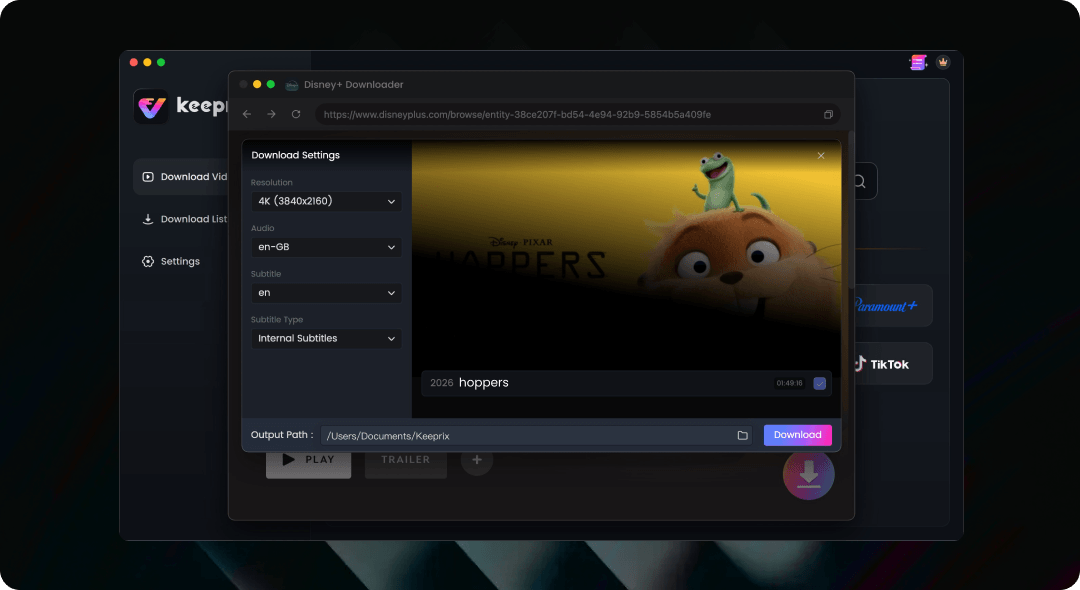Uncheck the hoppers title checkbox
1080x590 pixels.
(820, 383)
